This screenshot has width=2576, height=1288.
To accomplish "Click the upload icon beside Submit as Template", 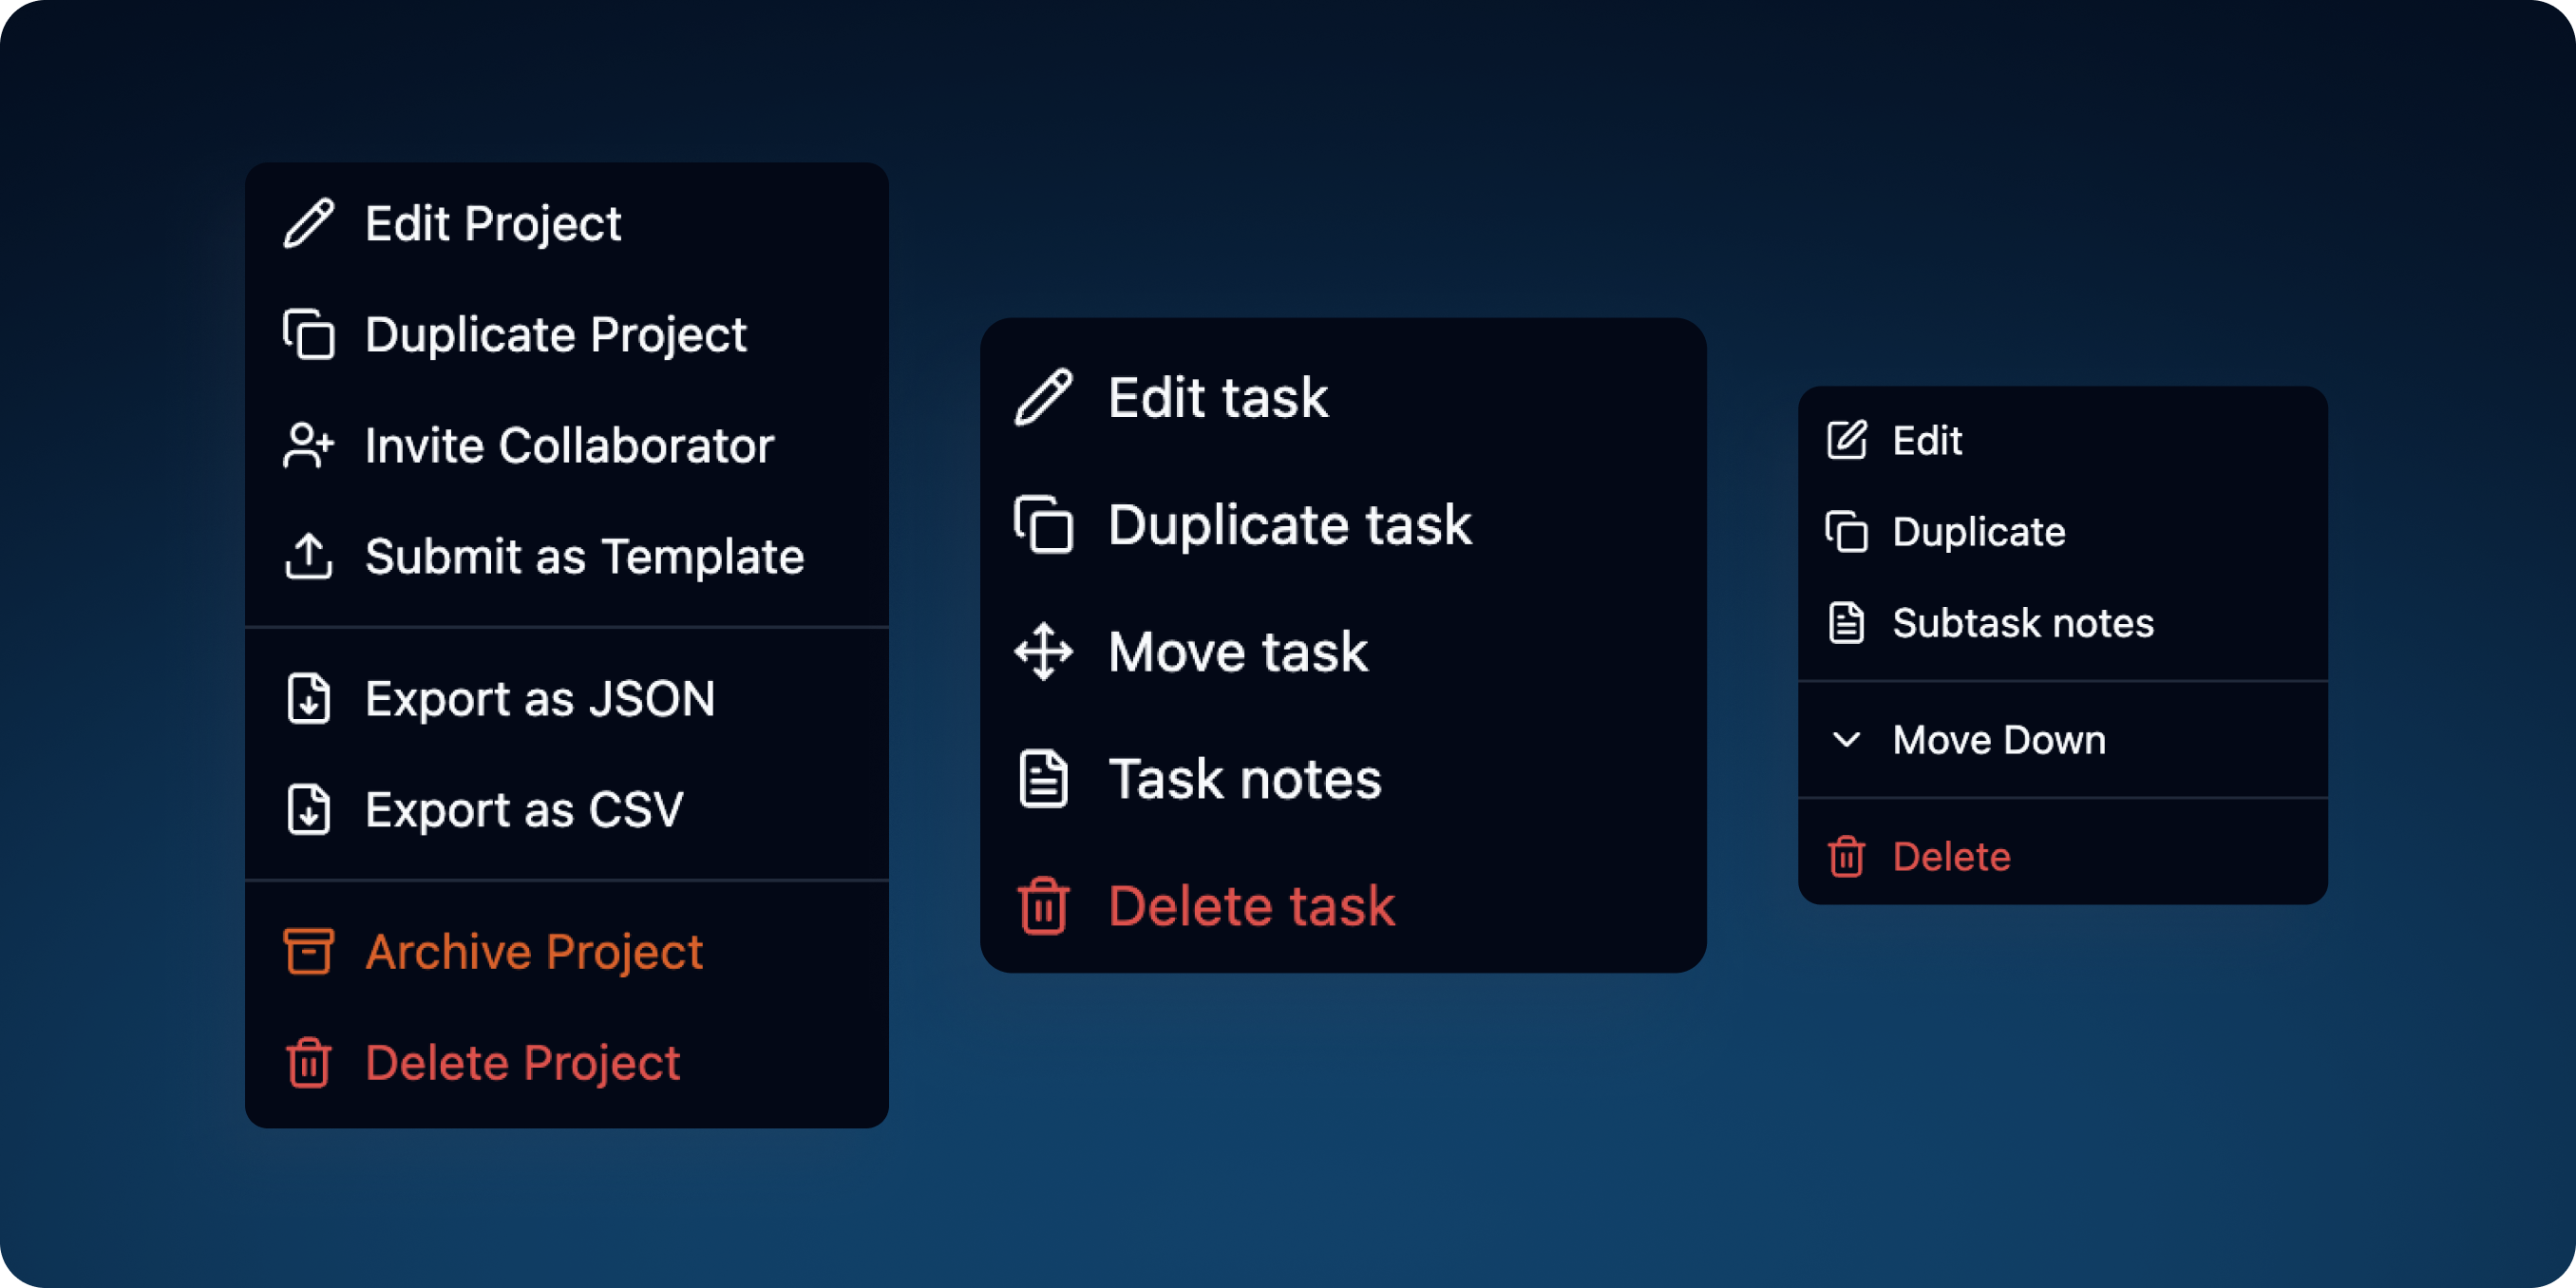I will 308,556.
